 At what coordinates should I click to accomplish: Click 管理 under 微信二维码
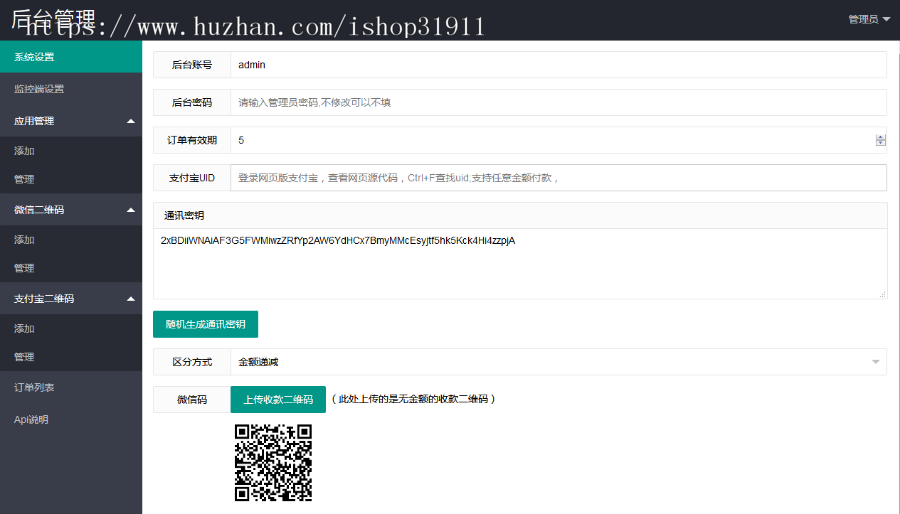pyautogui.click(x=71, y=268)
